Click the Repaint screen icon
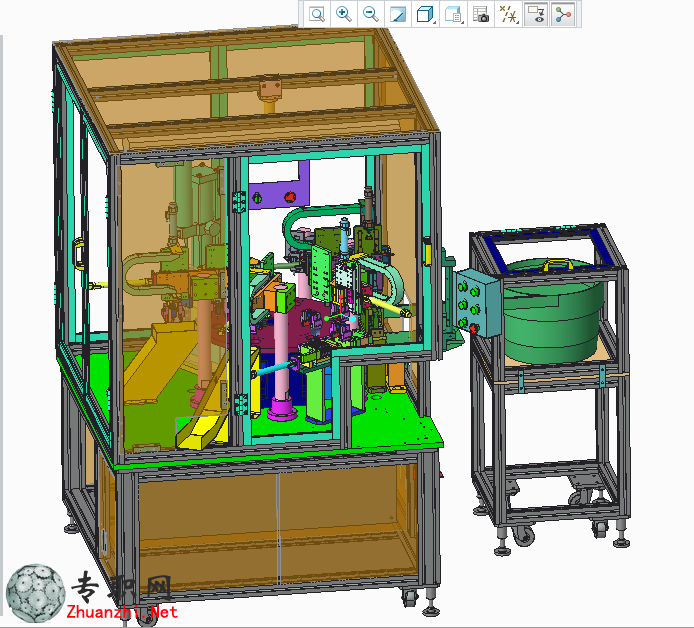Image resolution: width=694 pixels, height=628 pixels. pos(397,14)
